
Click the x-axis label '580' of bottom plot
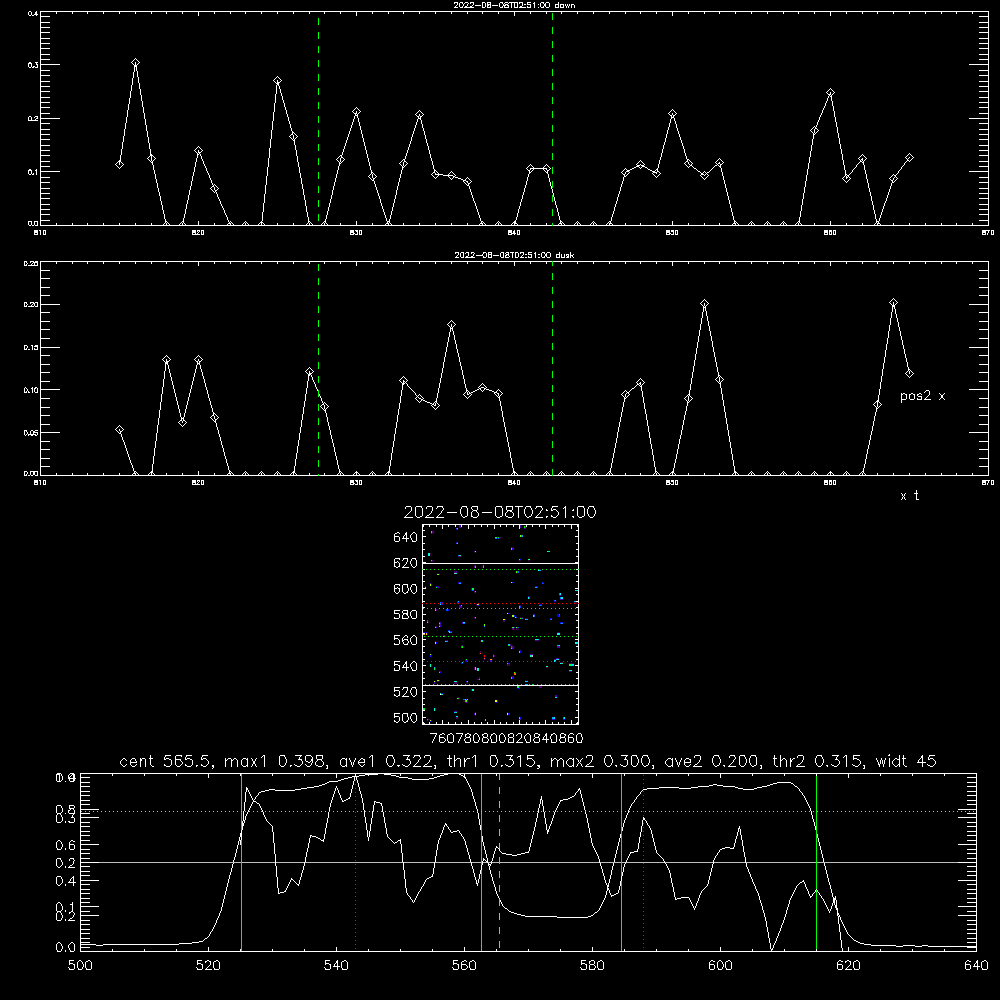click(x=592, y=966)
